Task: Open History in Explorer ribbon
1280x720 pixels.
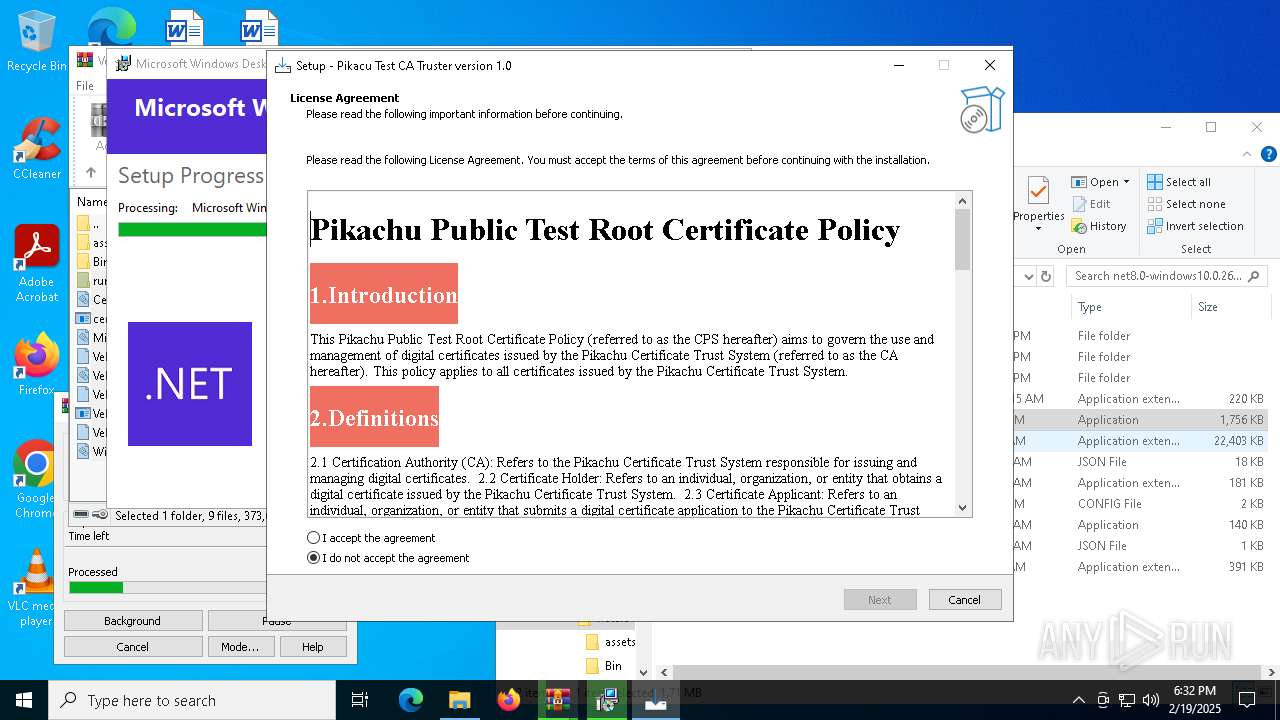Action: (x=1099, y=226)
